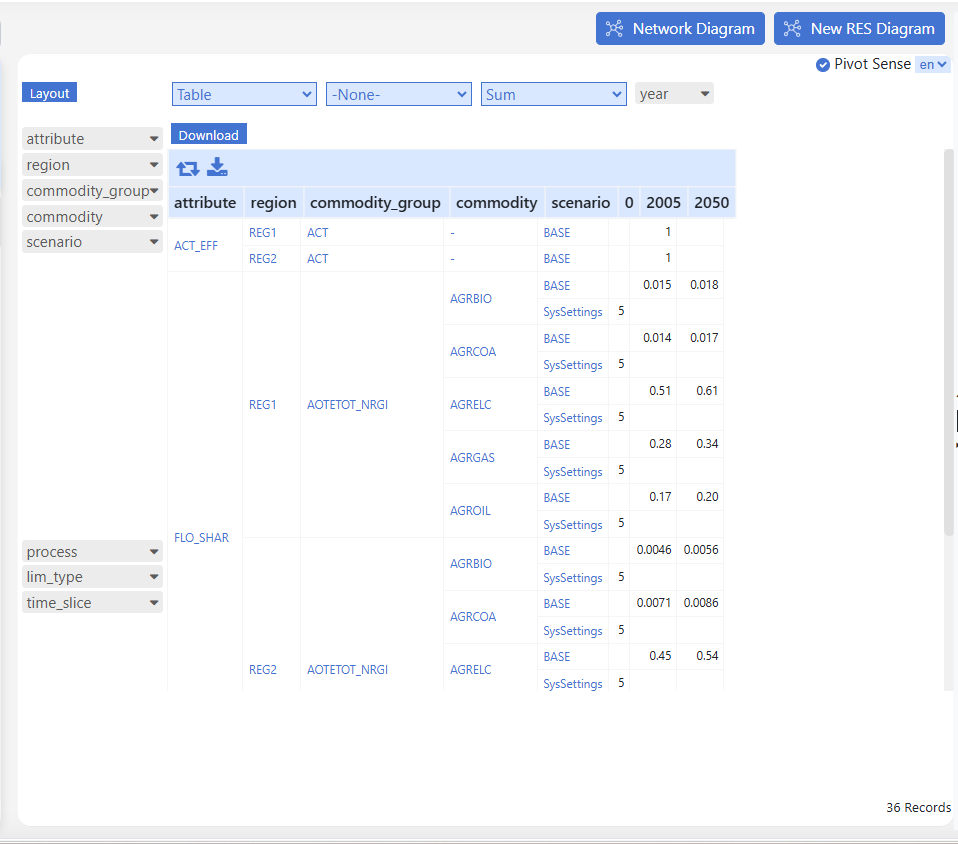Expand the commodity_group field filter
The height and width of the screenshot is (844, 958).
point(92,191)
